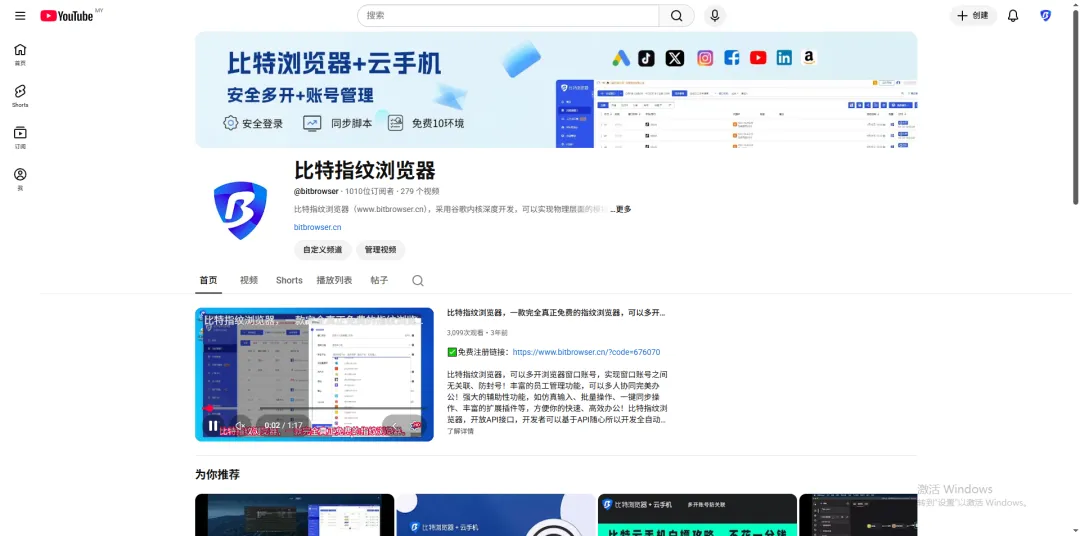Click the YouTube logo
This screenshot has height=536, width=1080.
pos(67,16)
